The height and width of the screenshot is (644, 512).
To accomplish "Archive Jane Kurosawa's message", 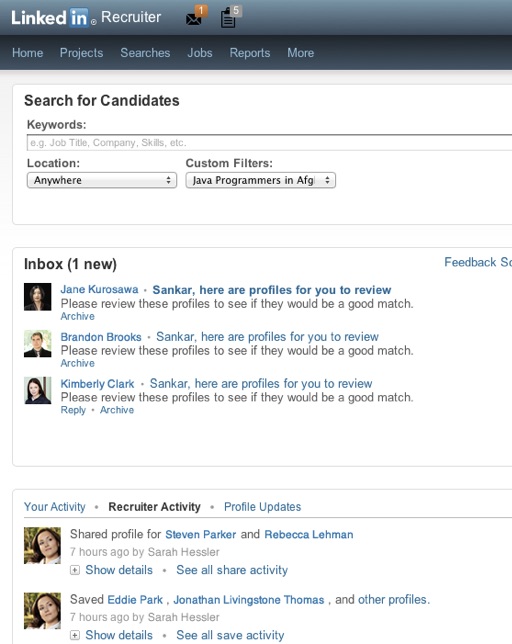I will [78, 316].
